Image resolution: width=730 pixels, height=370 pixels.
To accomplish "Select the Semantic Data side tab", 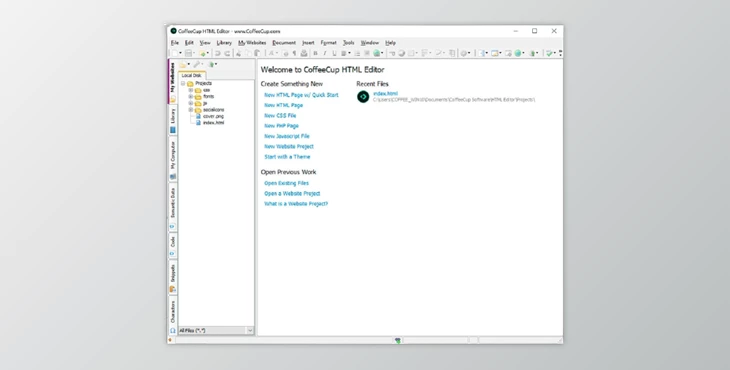I will coord(173,207).
